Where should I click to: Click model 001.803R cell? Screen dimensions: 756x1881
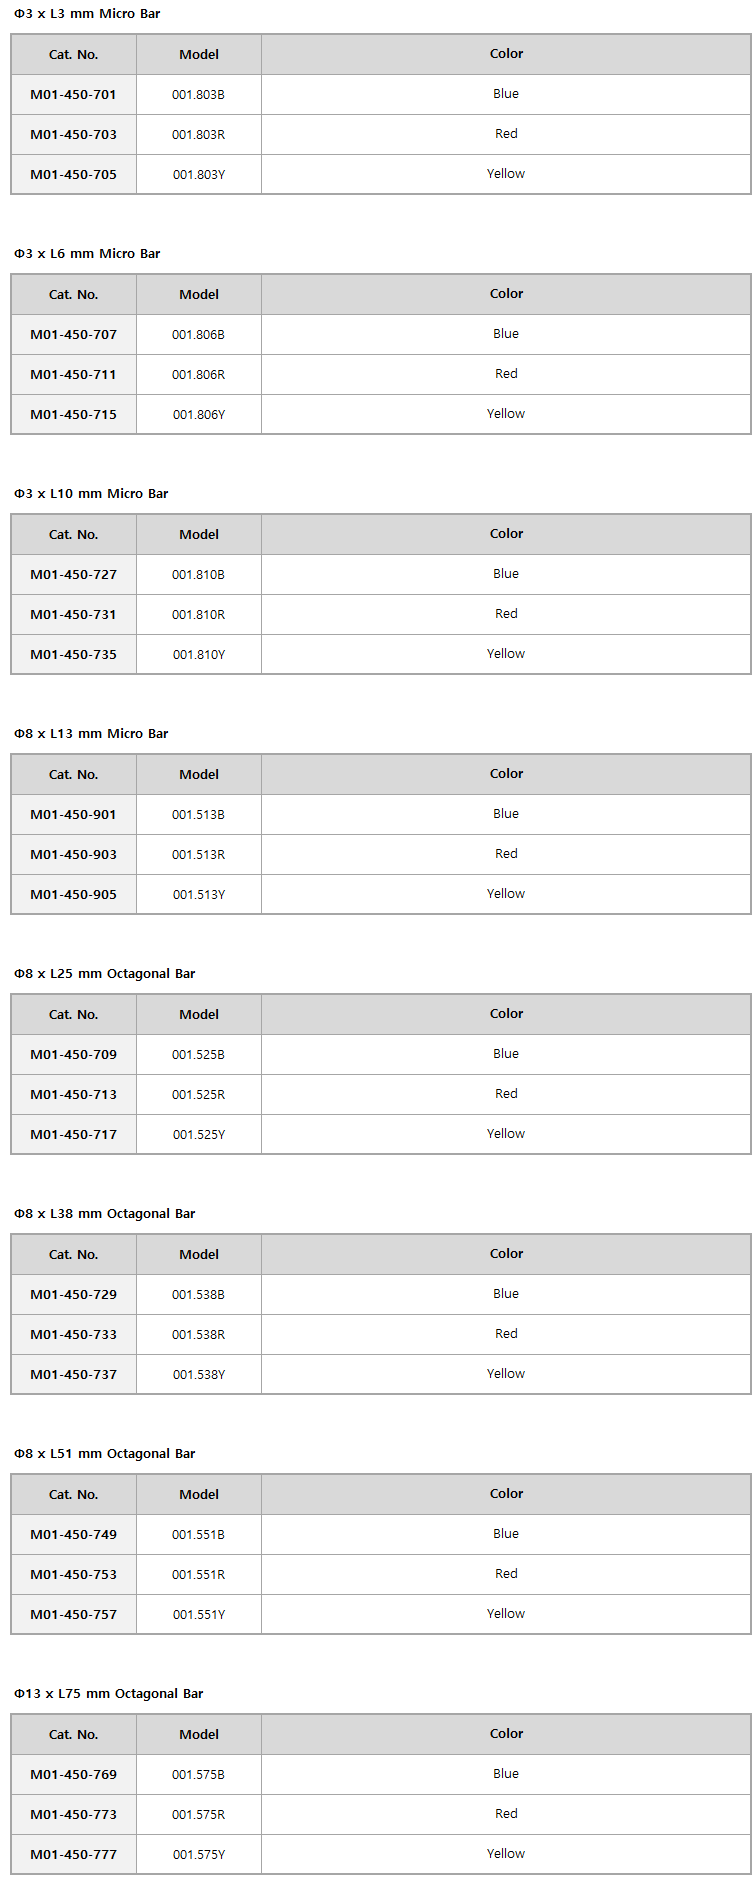[198, 135]
